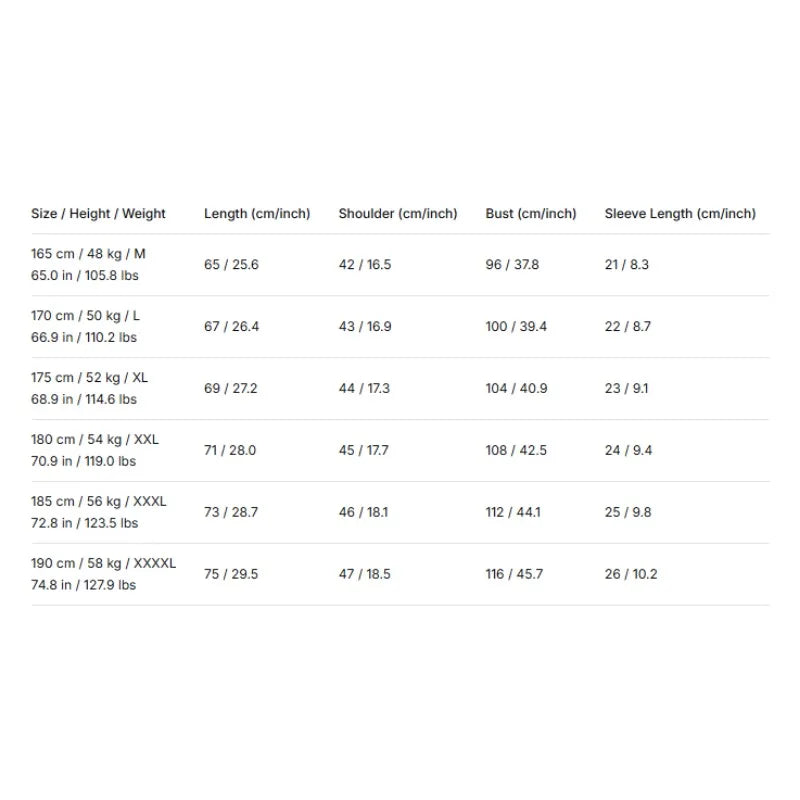The height and width of the screenshot is (800, 800).
Task: Click the Bust (cm/inch) header
Action: (x=531, y=213)
